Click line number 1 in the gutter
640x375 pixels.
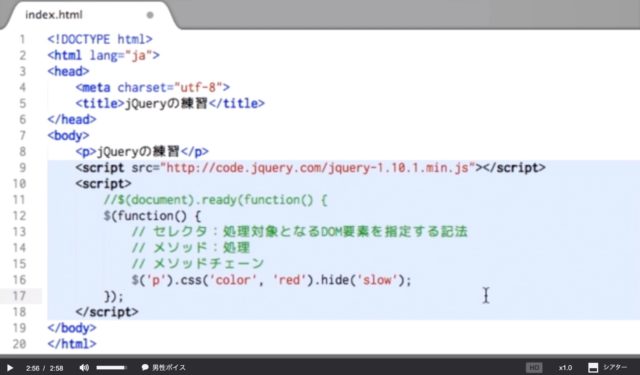[22, 40]
